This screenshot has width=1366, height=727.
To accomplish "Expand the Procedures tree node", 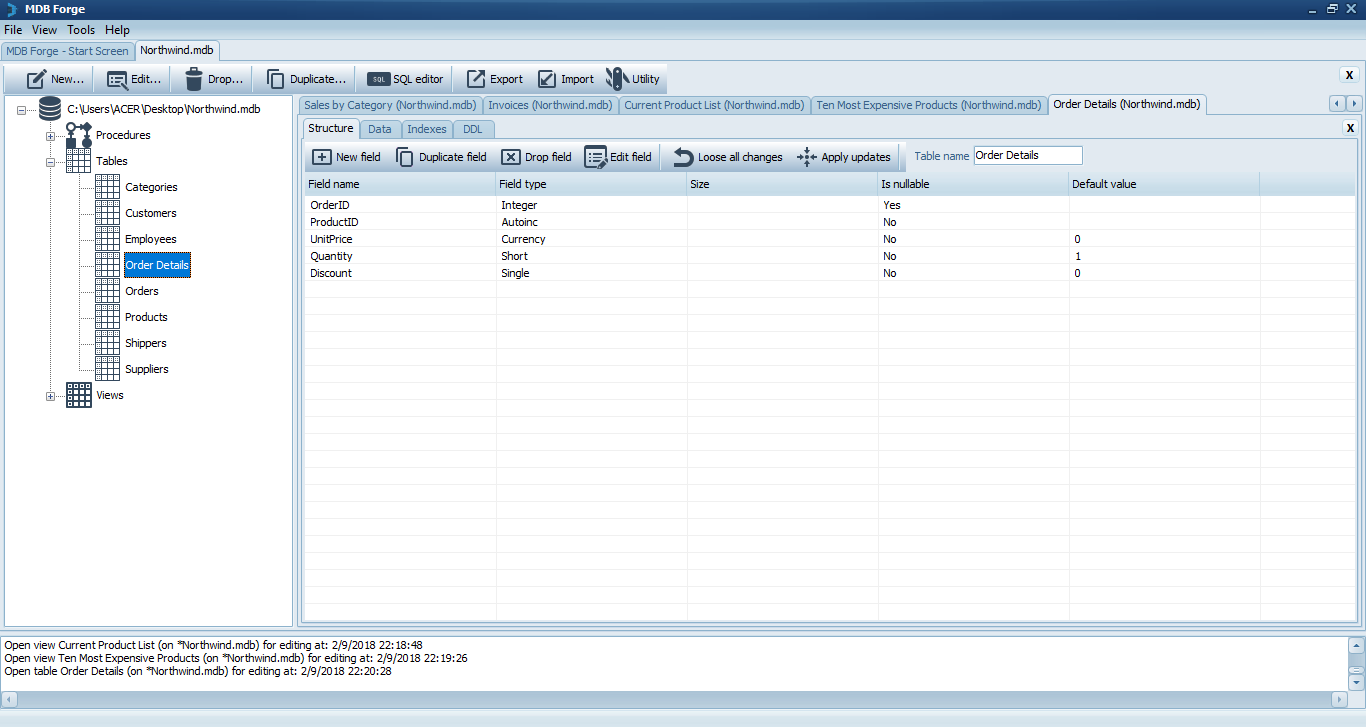I will [x=50, y=136].
